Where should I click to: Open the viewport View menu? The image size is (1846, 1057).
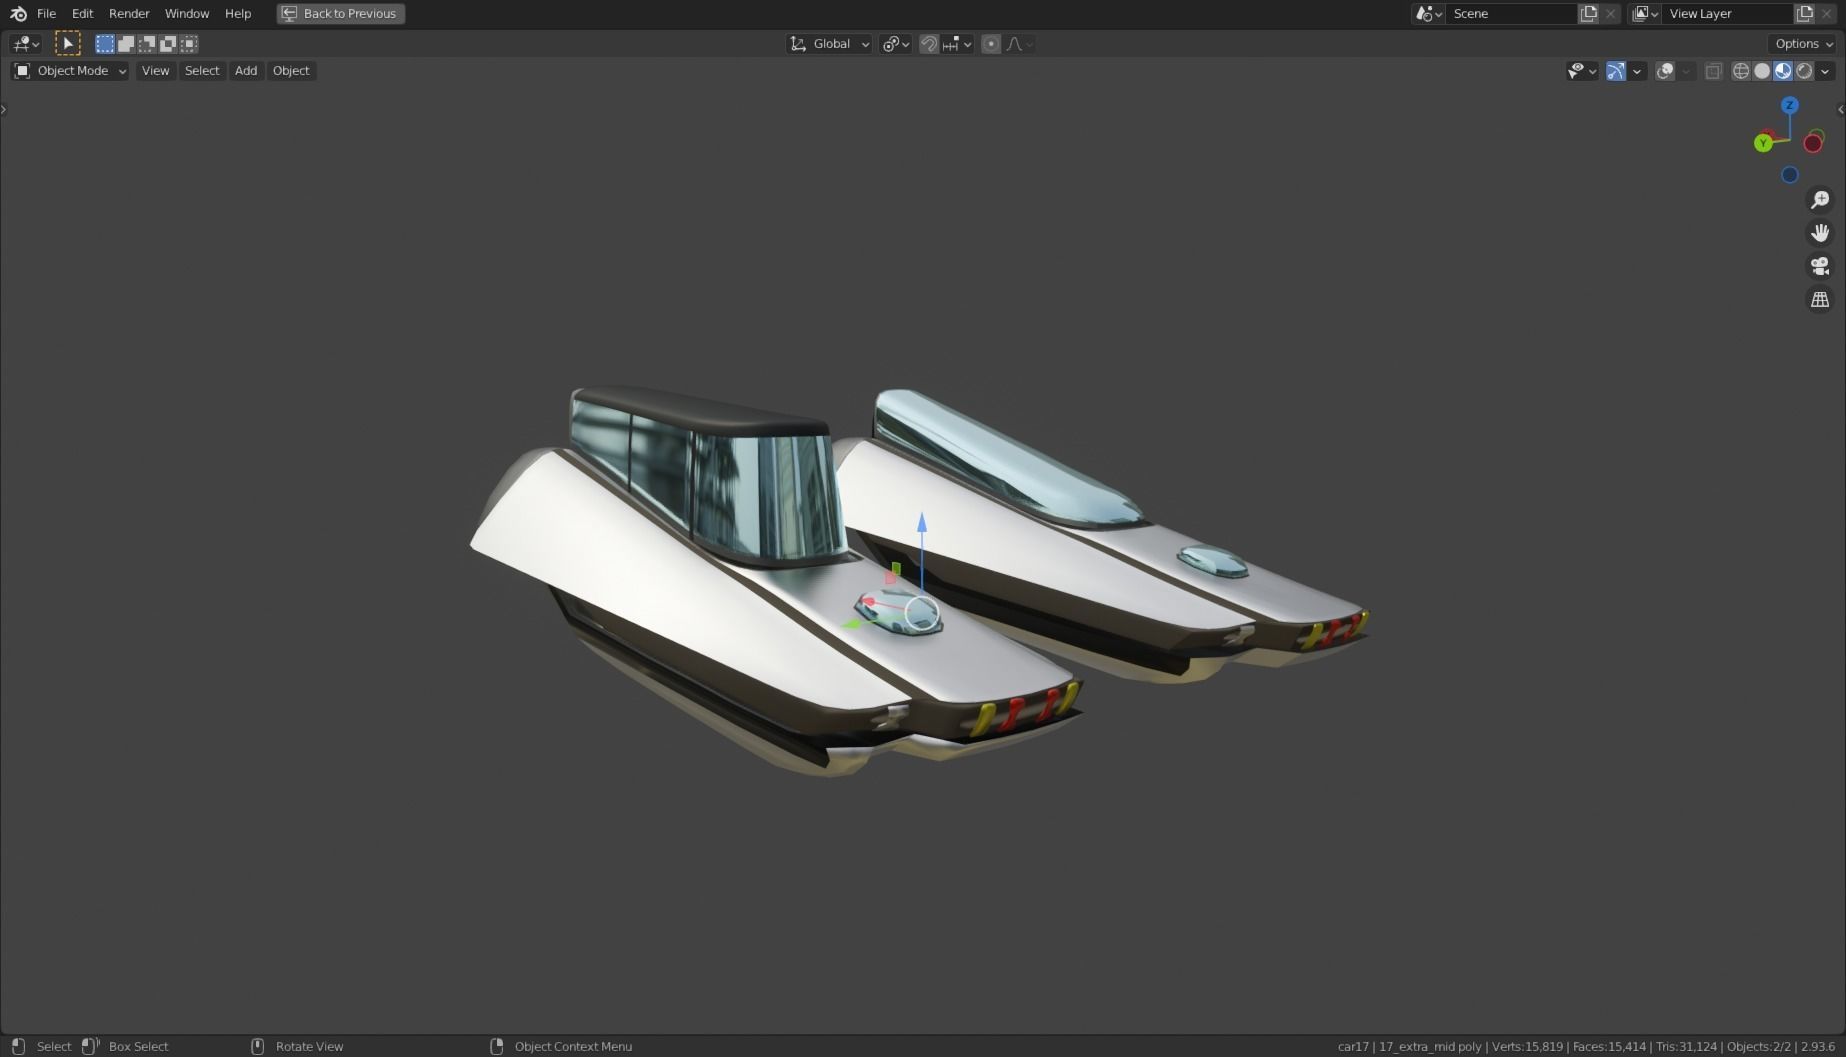(155, 70)
